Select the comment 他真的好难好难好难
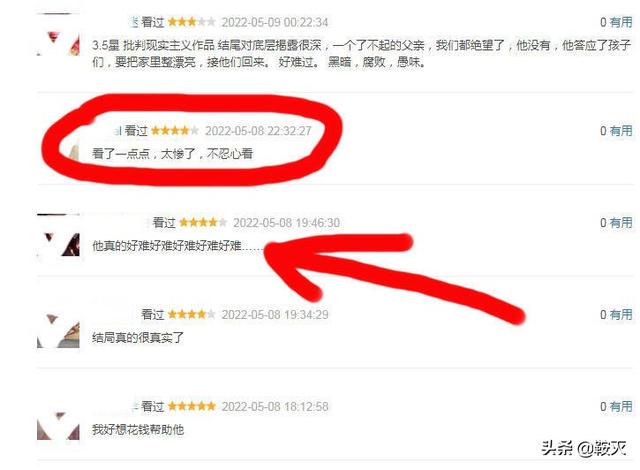The width and height of the screenshot is (640, 470). (x=178, y=246)
